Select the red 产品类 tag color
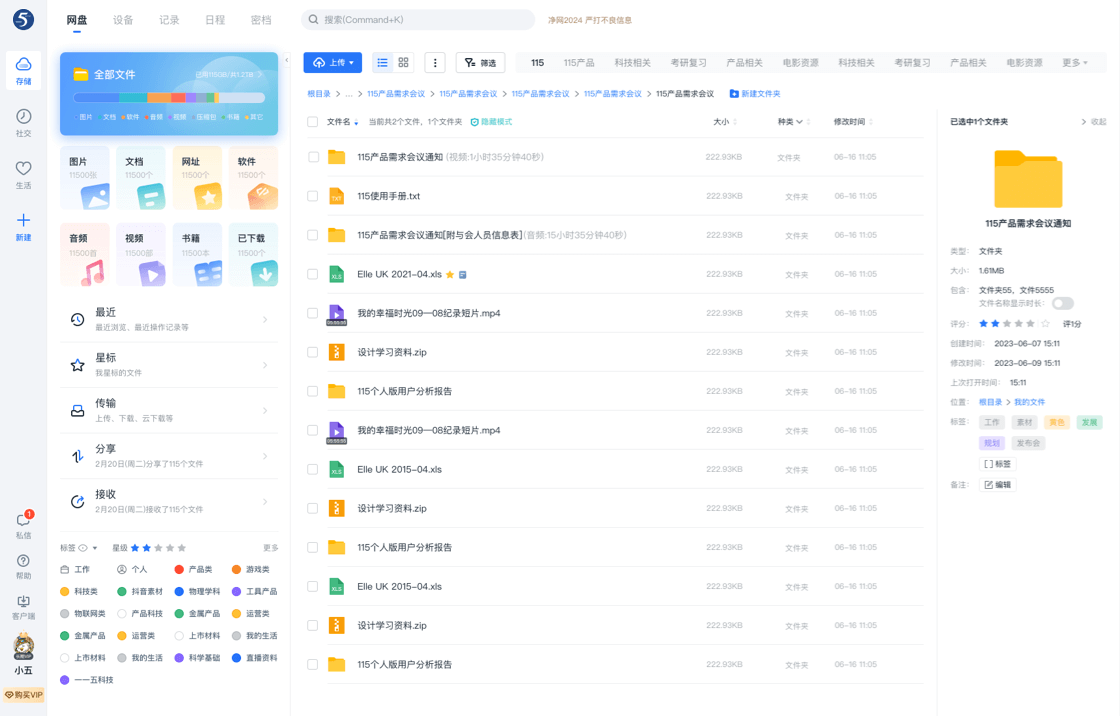 [180, 569]
